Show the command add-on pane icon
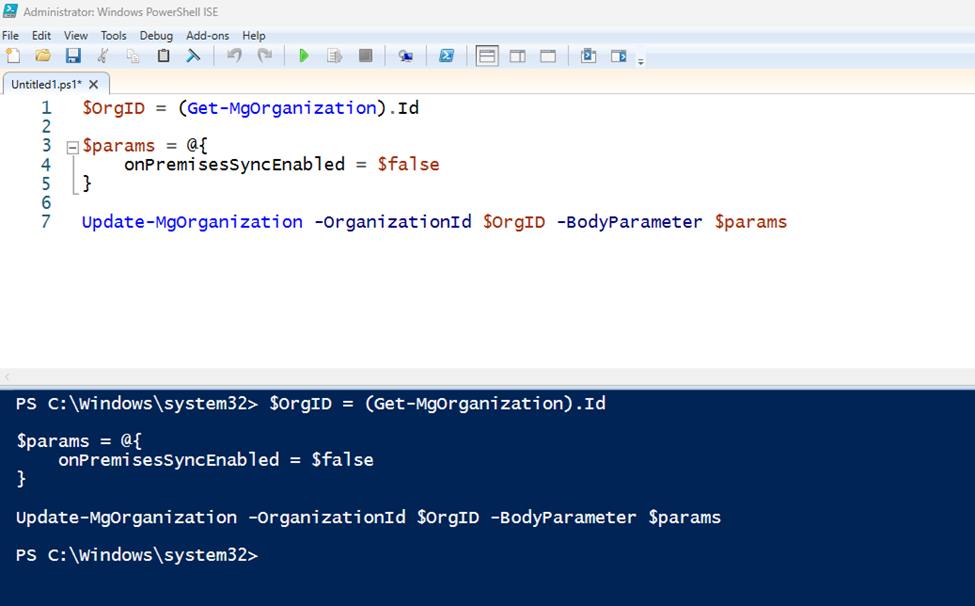The height and width of the screenshot is (606, 975). (x=618, y=56)
